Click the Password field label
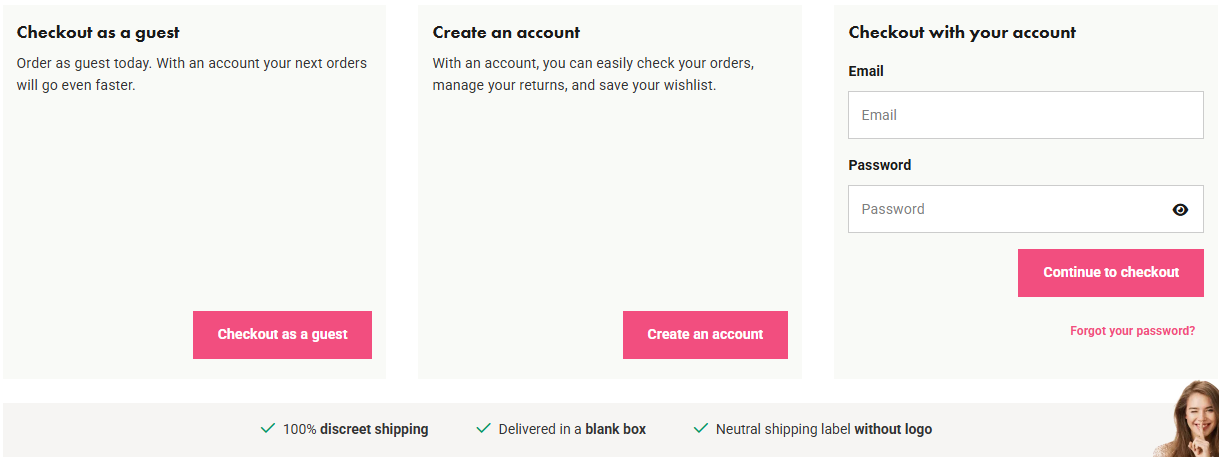 pyautogui.click(x=880, y=165)
